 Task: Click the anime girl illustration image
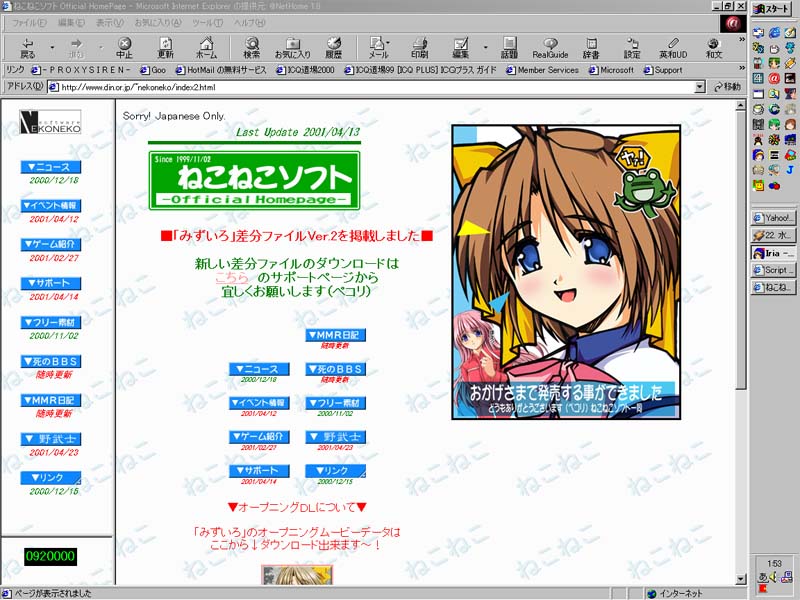pos(566,272)
